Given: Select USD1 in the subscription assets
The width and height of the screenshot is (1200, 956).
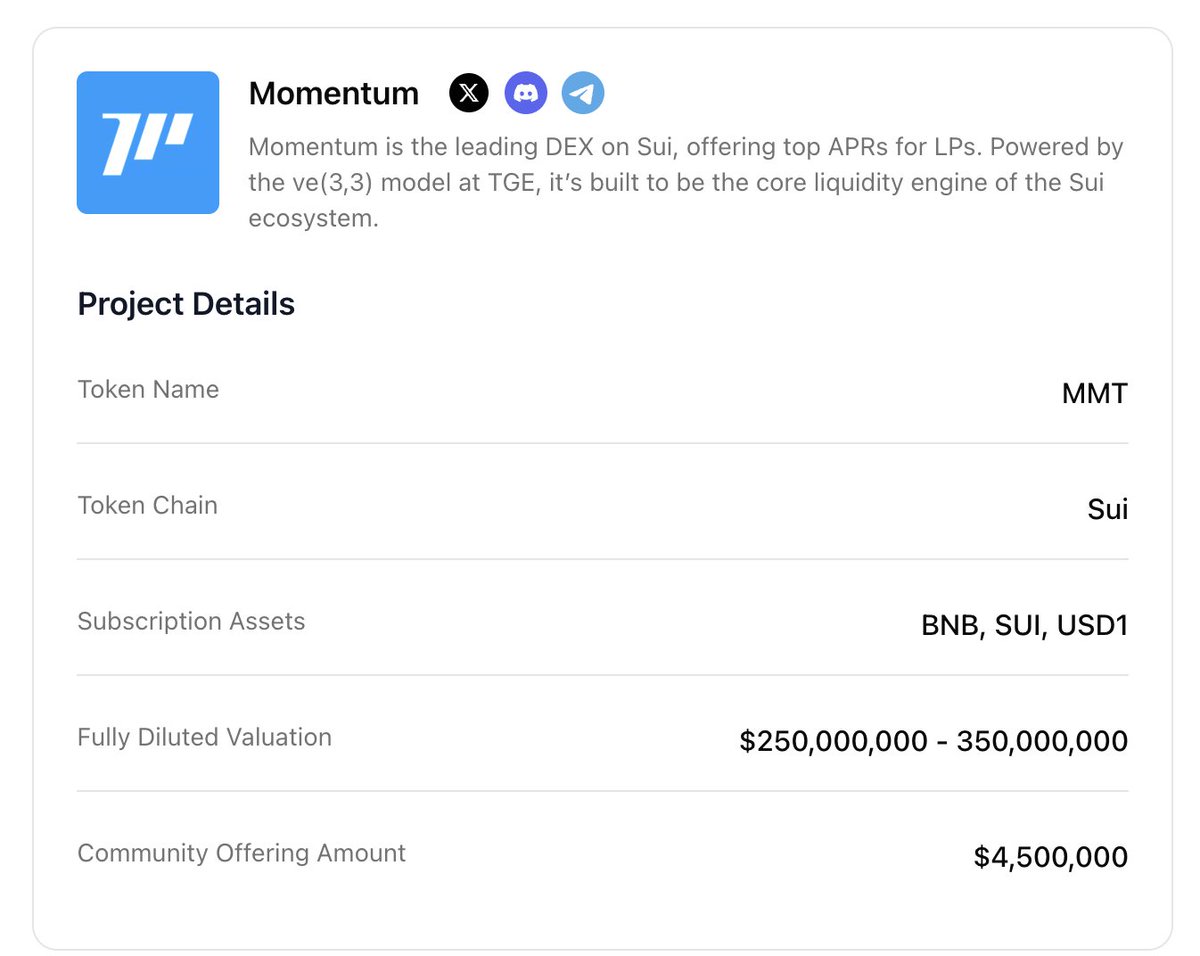Looking at the screenshot, I should (x=1092, y=626).
